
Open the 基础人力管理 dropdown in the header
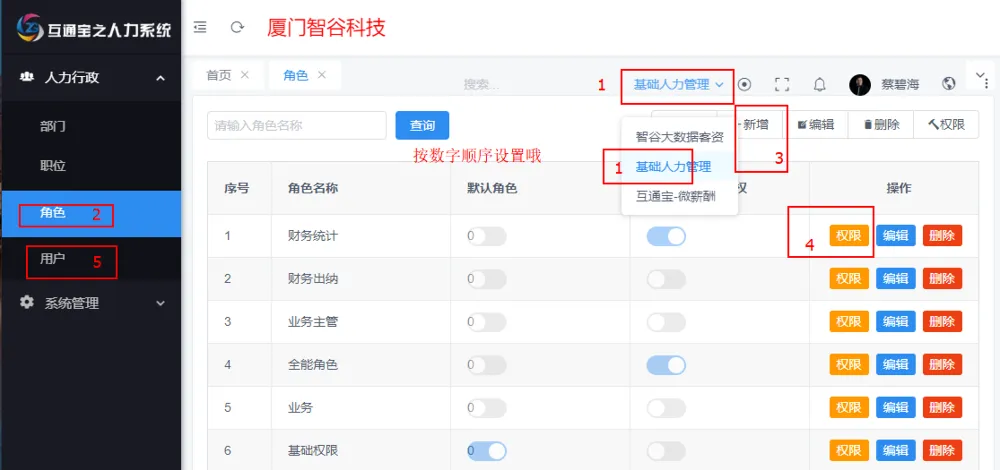tap(678, 85)
